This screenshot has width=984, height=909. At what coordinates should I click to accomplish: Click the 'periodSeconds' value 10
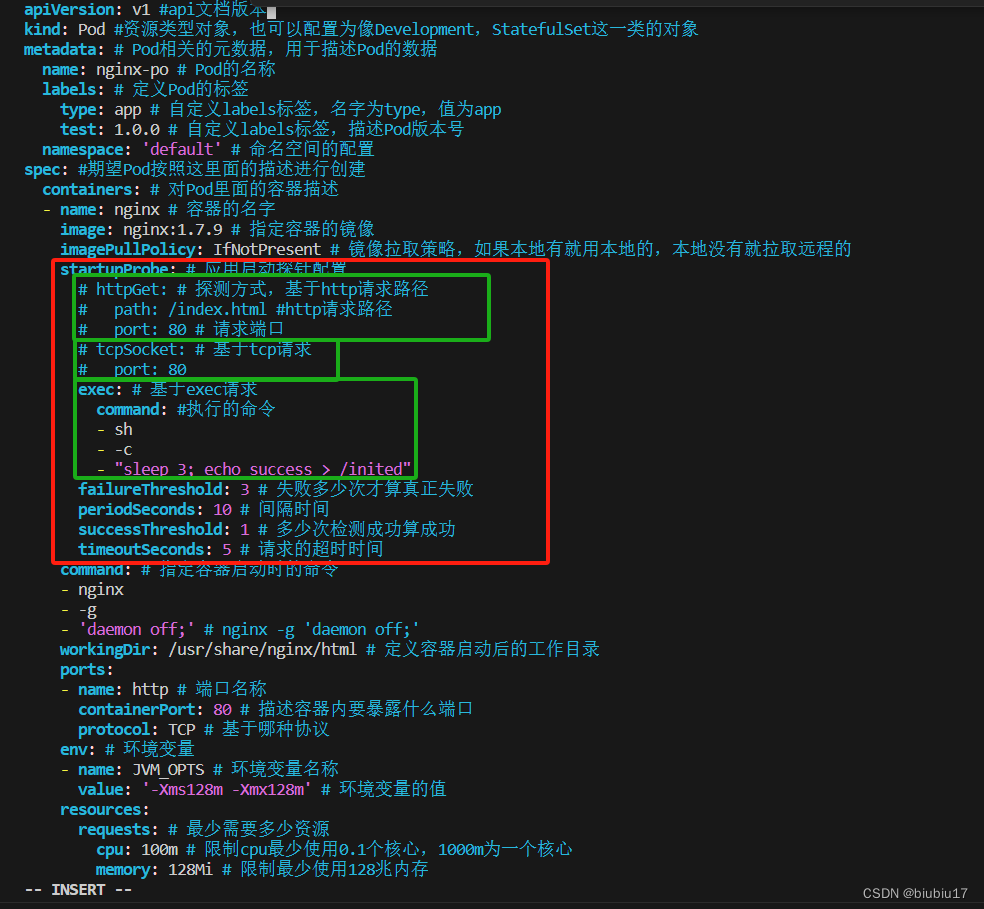point(222,510)
